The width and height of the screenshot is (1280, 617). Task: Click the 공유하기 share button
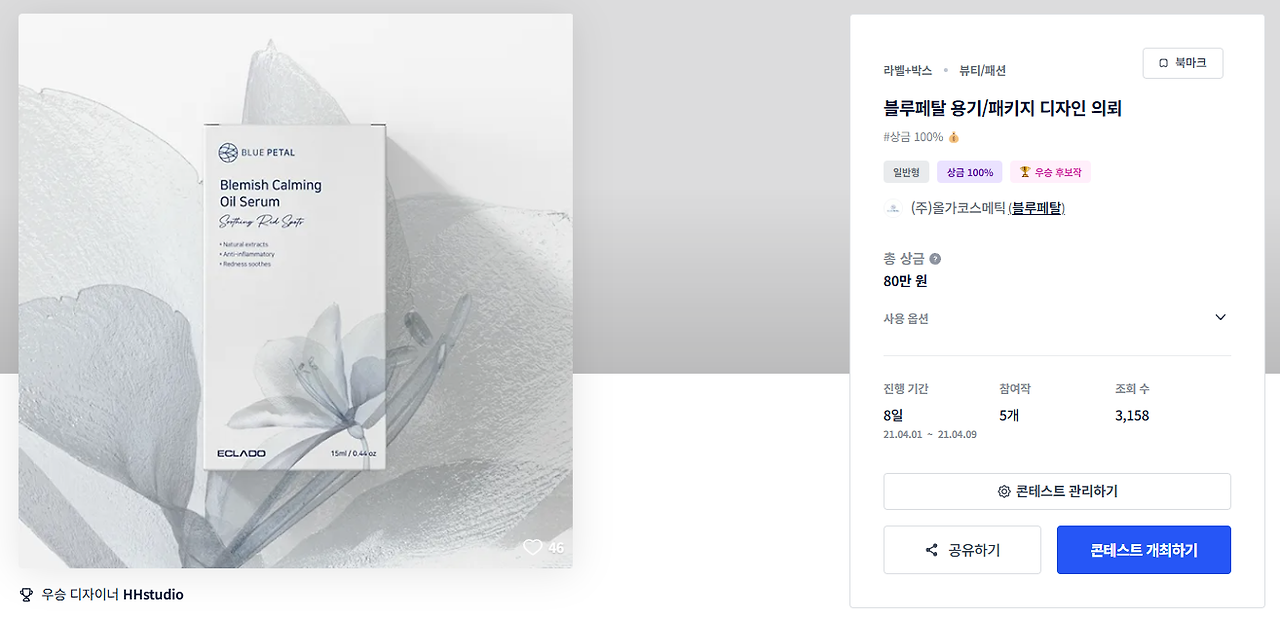coord(962,550)
